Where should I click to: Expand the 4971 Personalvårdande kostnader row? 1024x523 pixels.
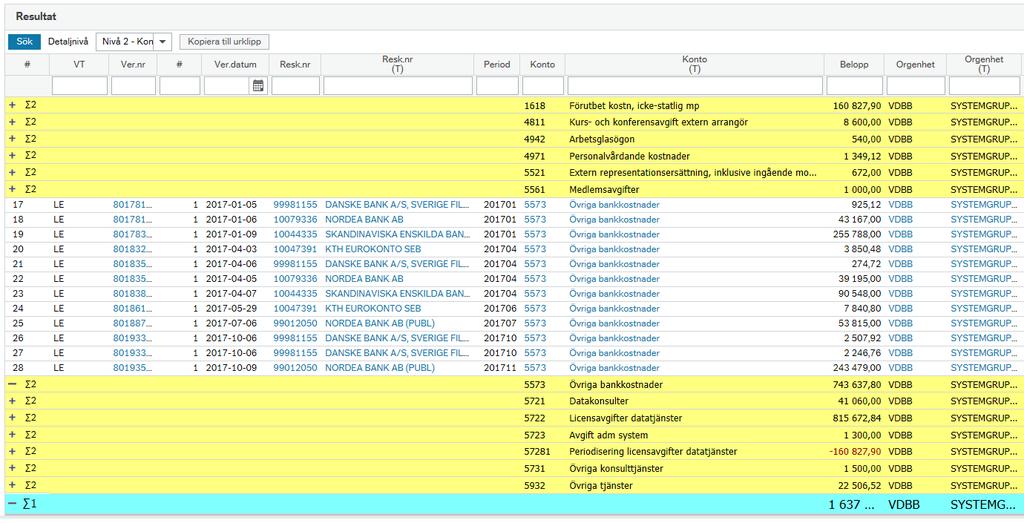pyautogui.click(x=12, y=155)
